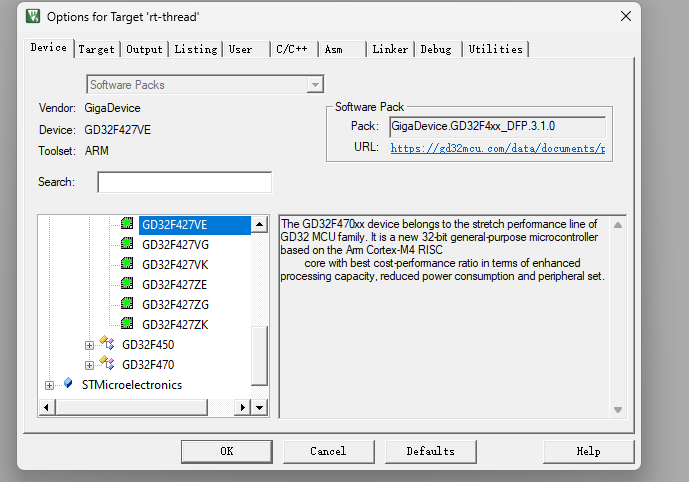Click the device tree vertical scroll thumb

tap(259, 355)
